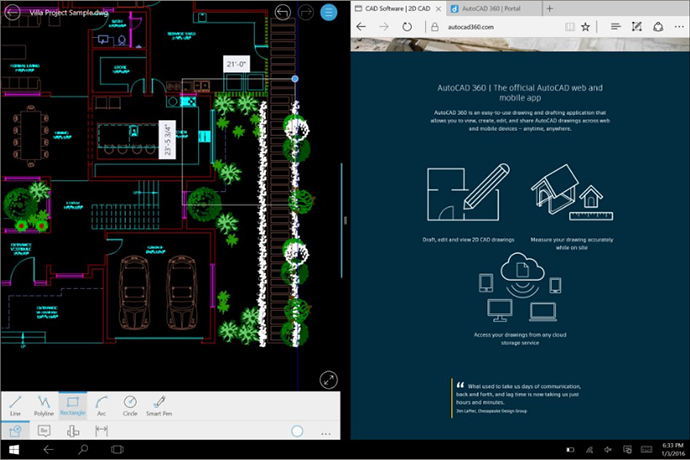Toggle favorite star for this page

tap(587, 25)
